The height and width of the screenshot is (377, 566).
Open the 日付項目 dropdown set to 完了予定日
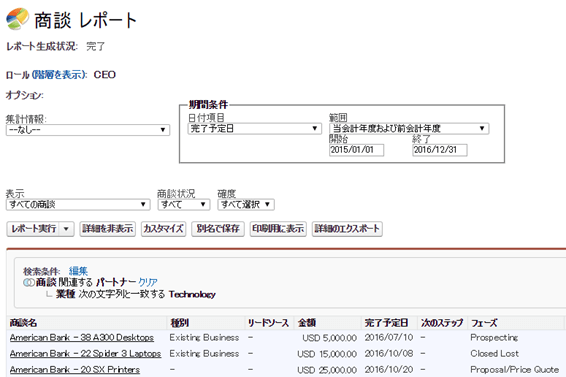click(254, 129)
